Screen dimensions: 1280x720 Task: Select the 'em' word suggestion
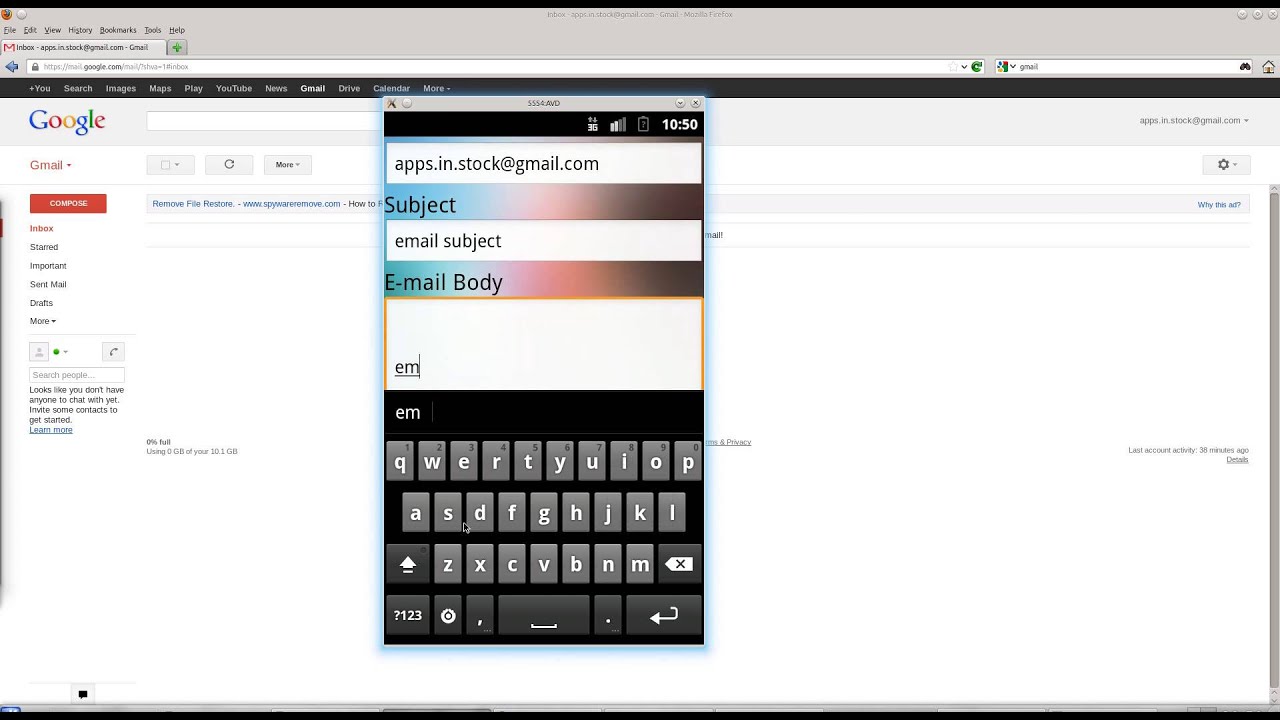point(408,412)
